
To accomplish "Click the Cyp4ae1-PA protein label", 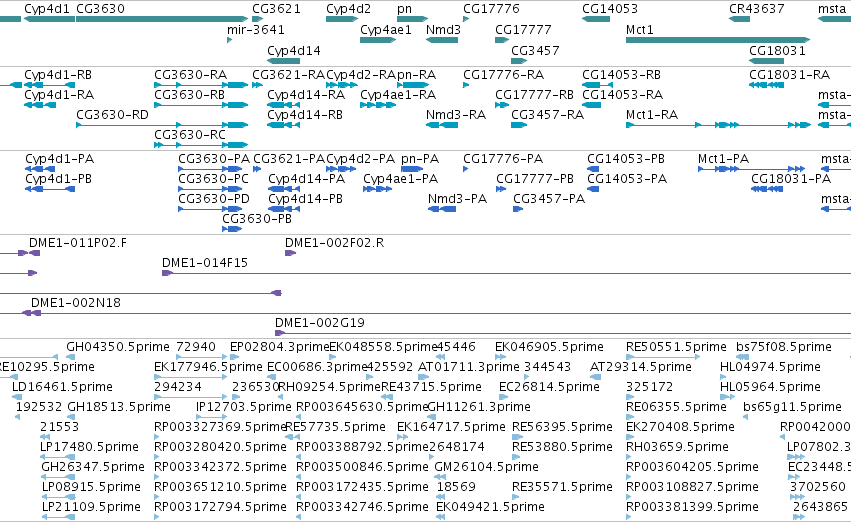I will pyautogui.click(x=401, y=179).
